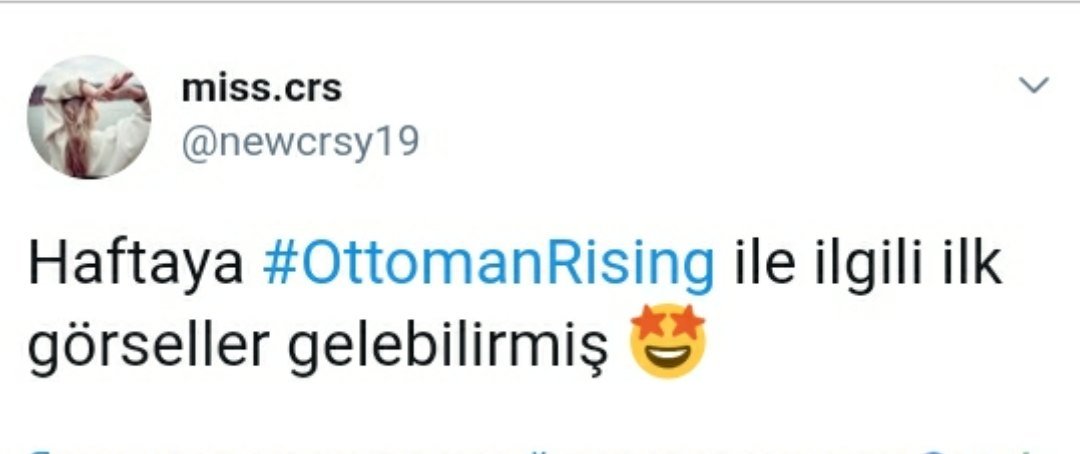This screenshot has width=1080, height=454.
Task: Open the miss.crs display name profile
Action: coord(262,89)
